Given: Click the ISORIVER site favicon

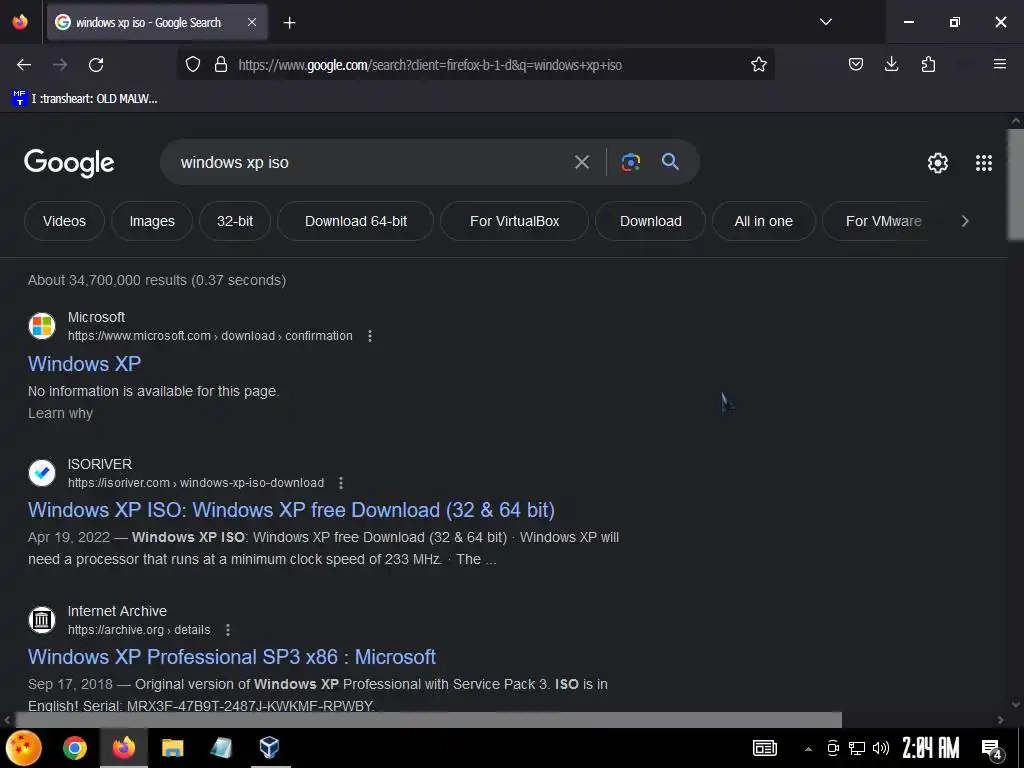Looking at the screenshot, I should pyautogui.click(x=42, y=473).
